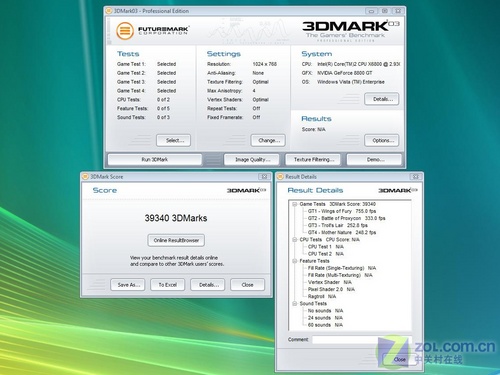Select the Vertex Shader row

coord(329,282)
